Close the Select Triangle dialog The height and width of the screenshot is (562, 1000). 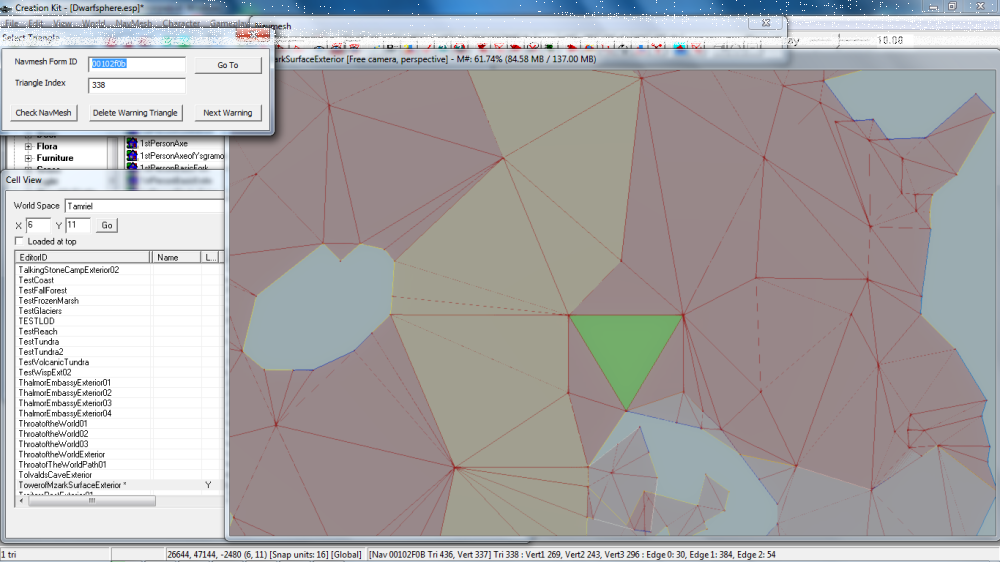(x=253, y=35)
